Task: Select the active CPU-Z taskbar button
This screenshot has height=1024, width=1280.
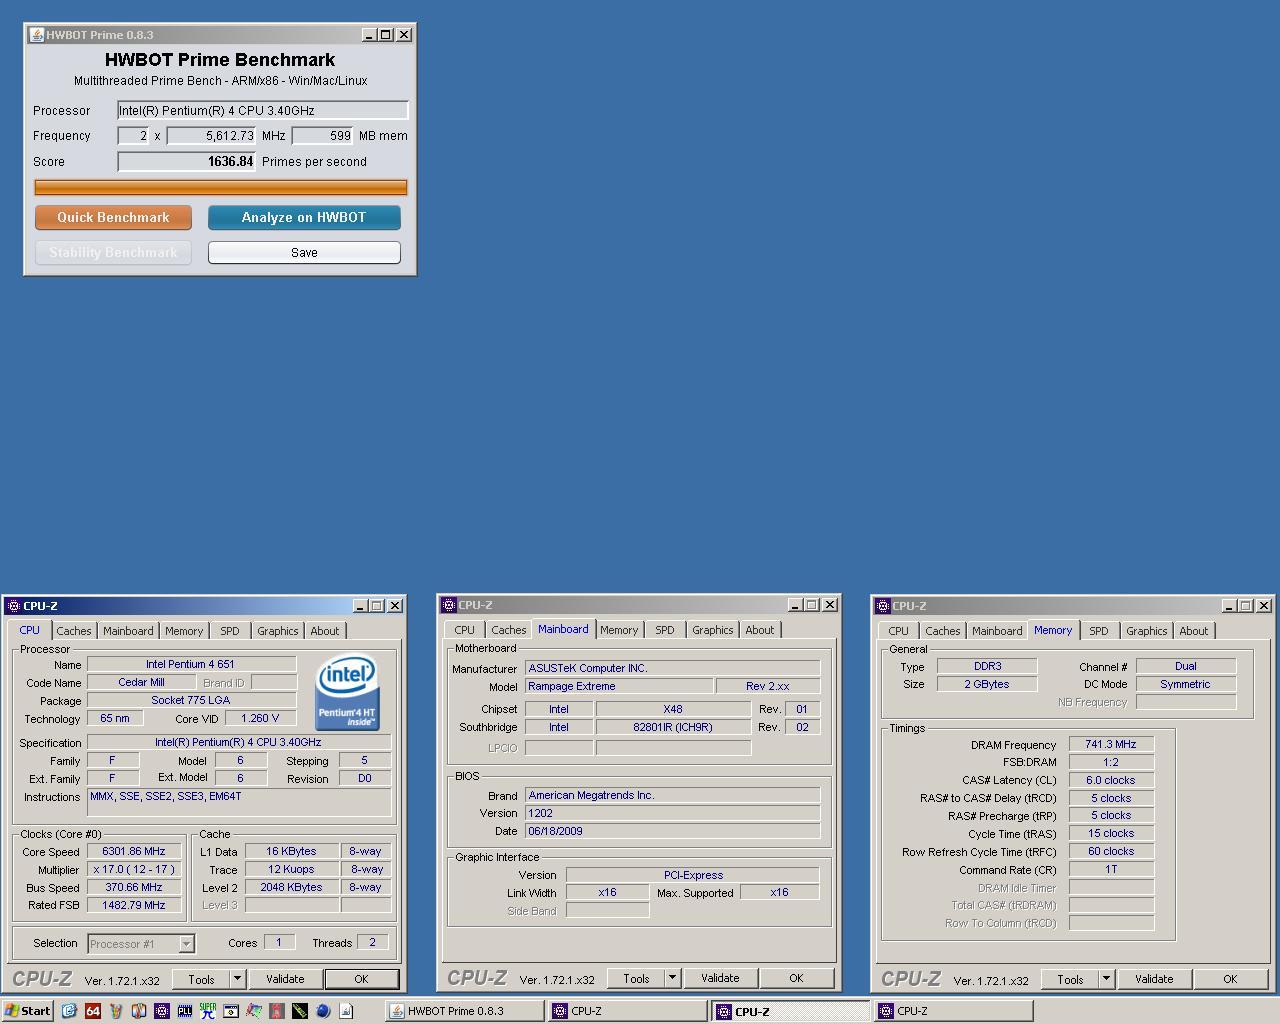Action: coord(791,1011)
